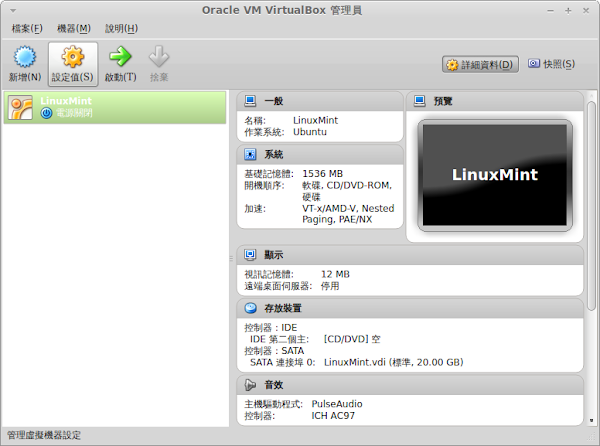Image resolution: width=600 pixels, height=446 pixels.
Task: Select the LinuxMint virtual machine entry
Action: [115, 107]
